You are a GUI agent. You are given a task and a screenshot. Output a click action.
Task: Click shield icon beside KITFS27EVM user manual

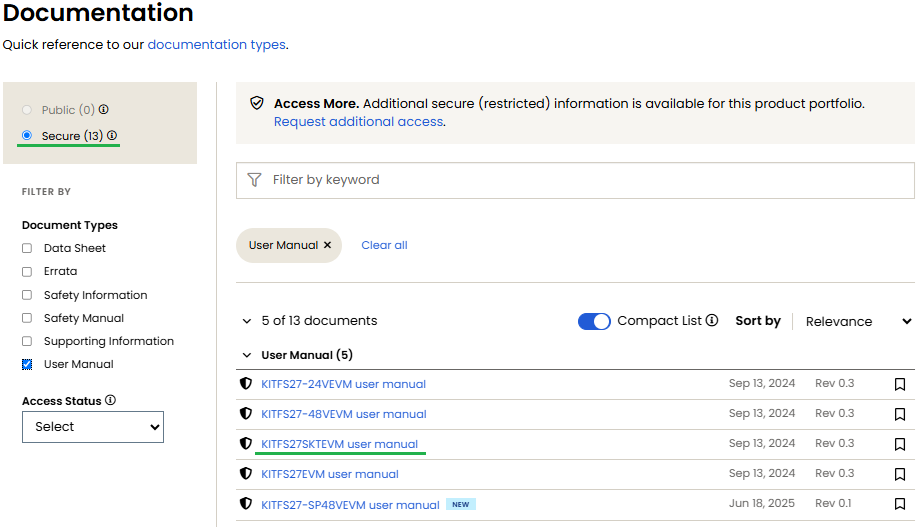click(x=246, y=473)
